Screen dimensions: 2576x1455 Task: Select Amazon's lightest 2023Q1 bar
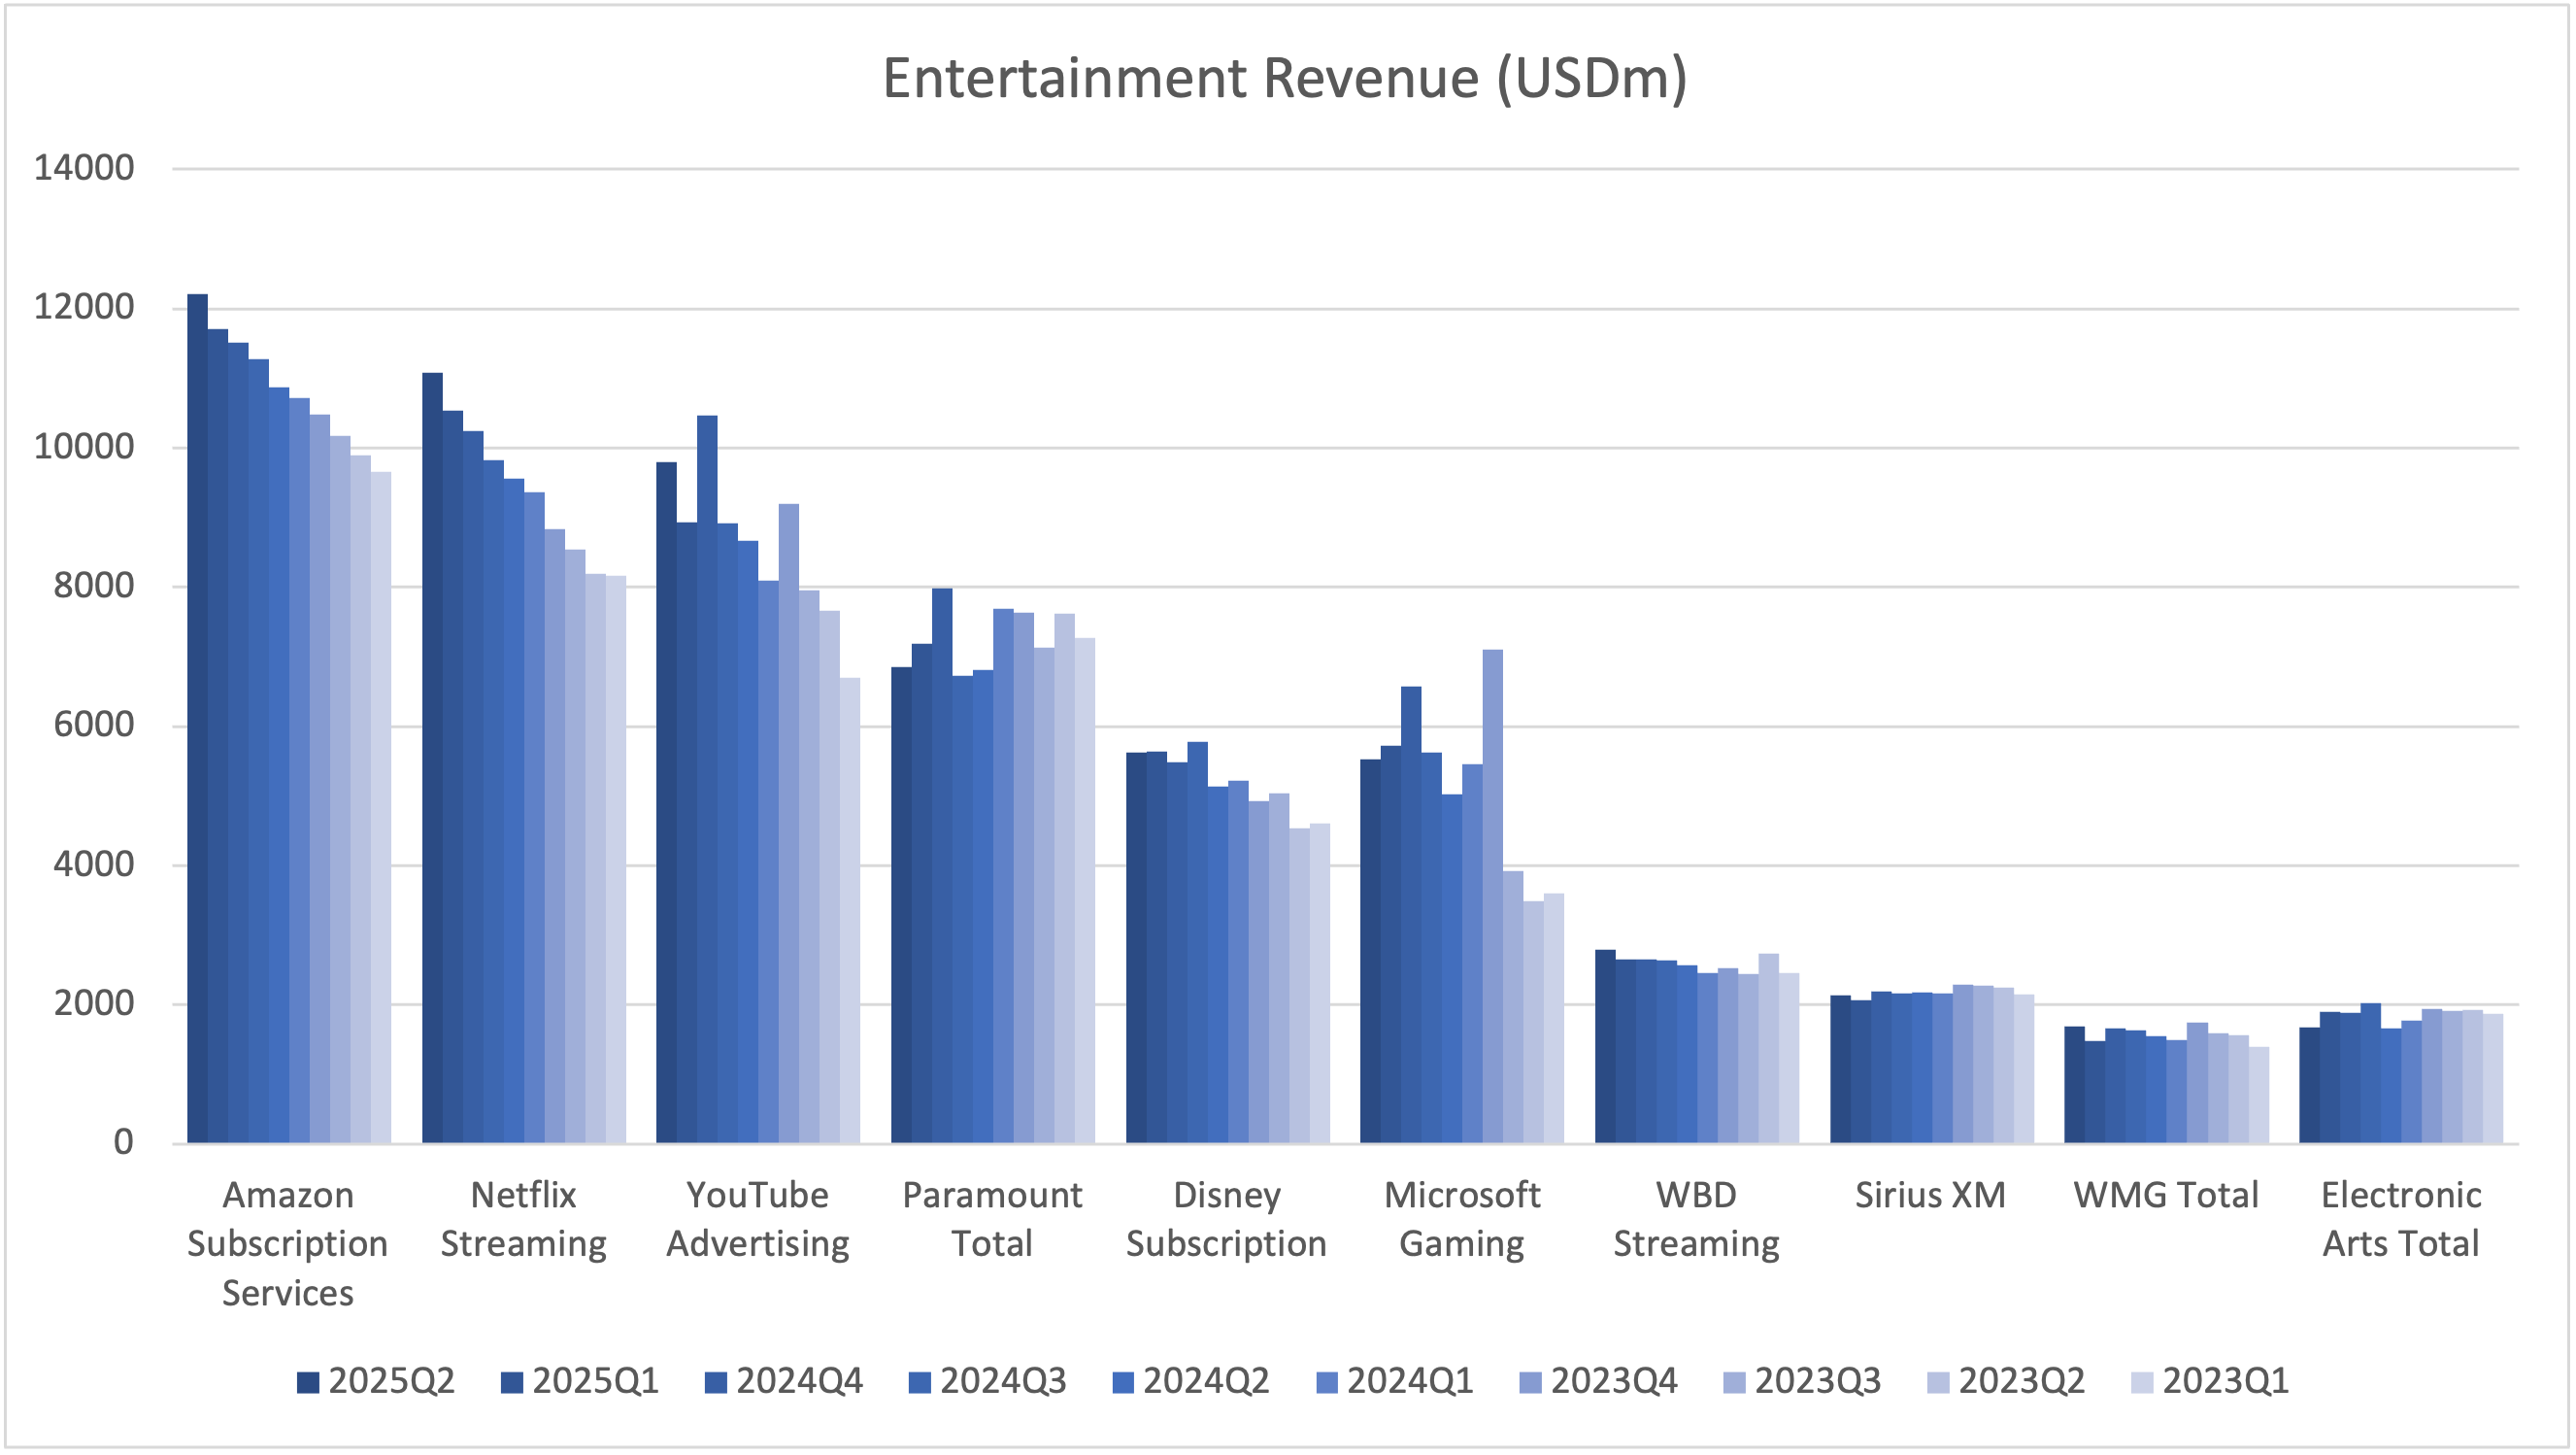[x=381, y=808]
